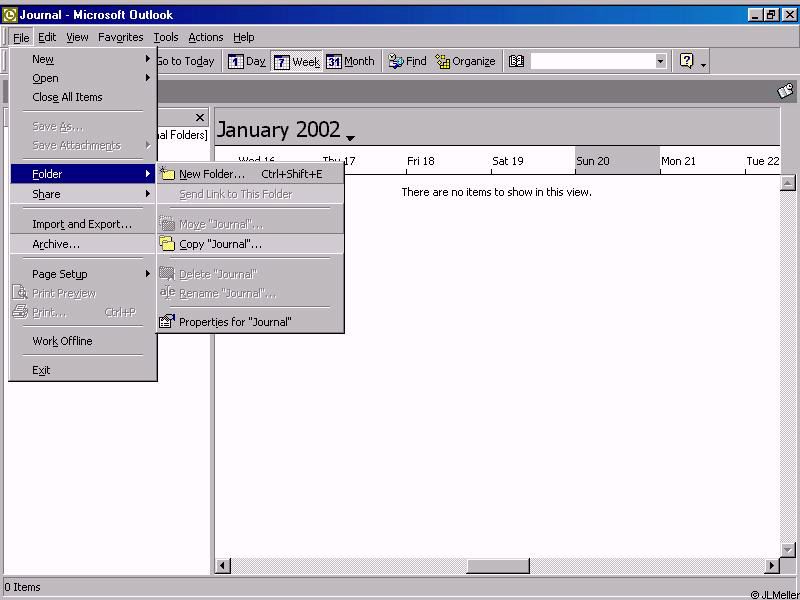Open the View menu
The width and height of the screenshot is (800, 600).
77,37
